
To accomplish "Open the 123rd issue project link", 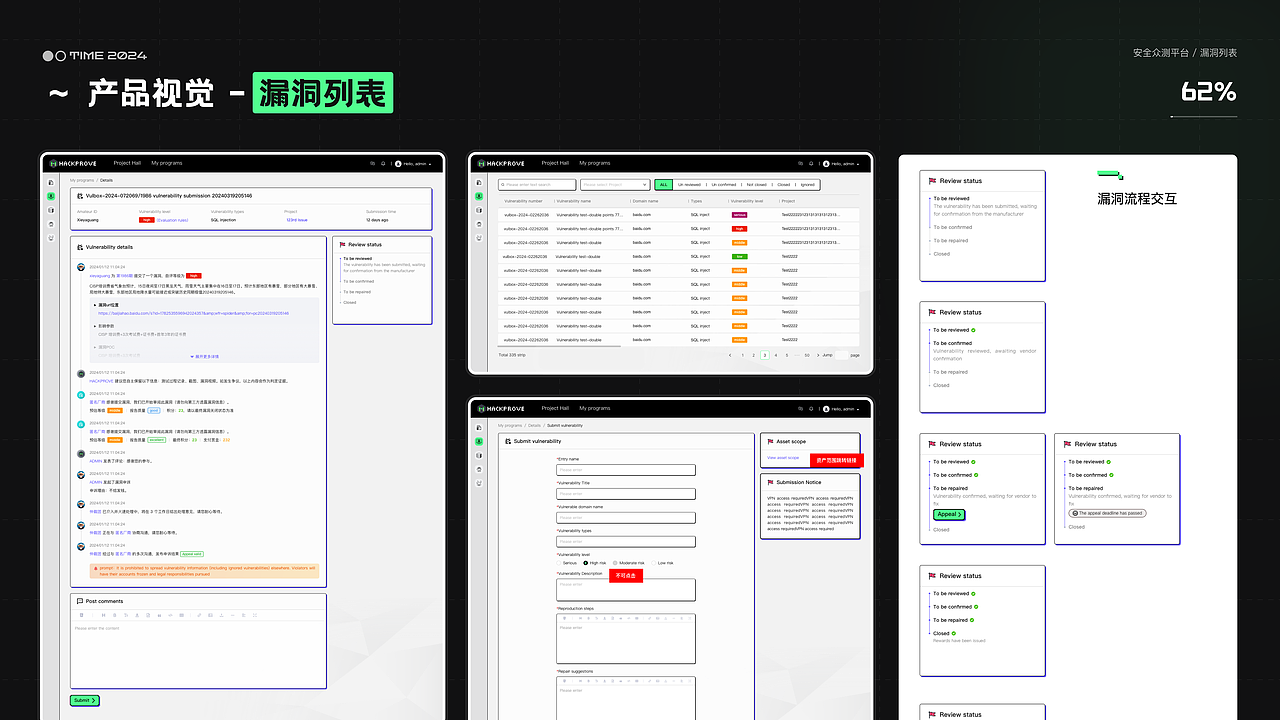I will tap(297, 220).
